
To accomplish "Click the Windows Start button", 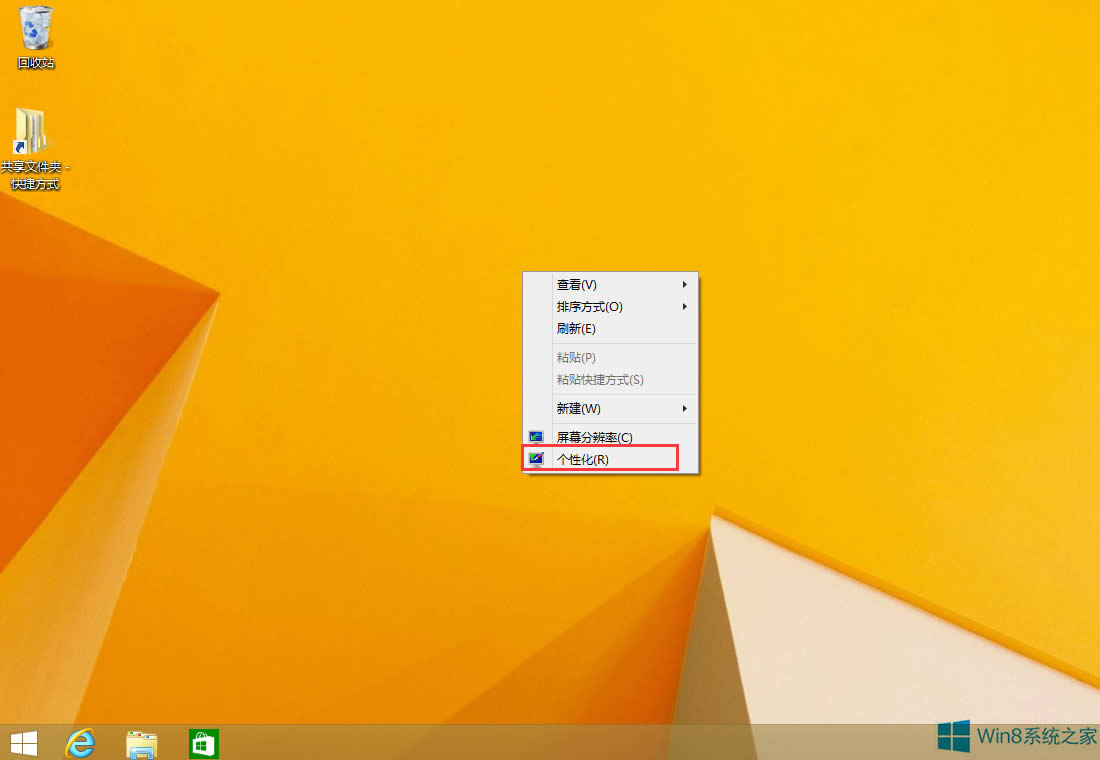I will point(22,742).
